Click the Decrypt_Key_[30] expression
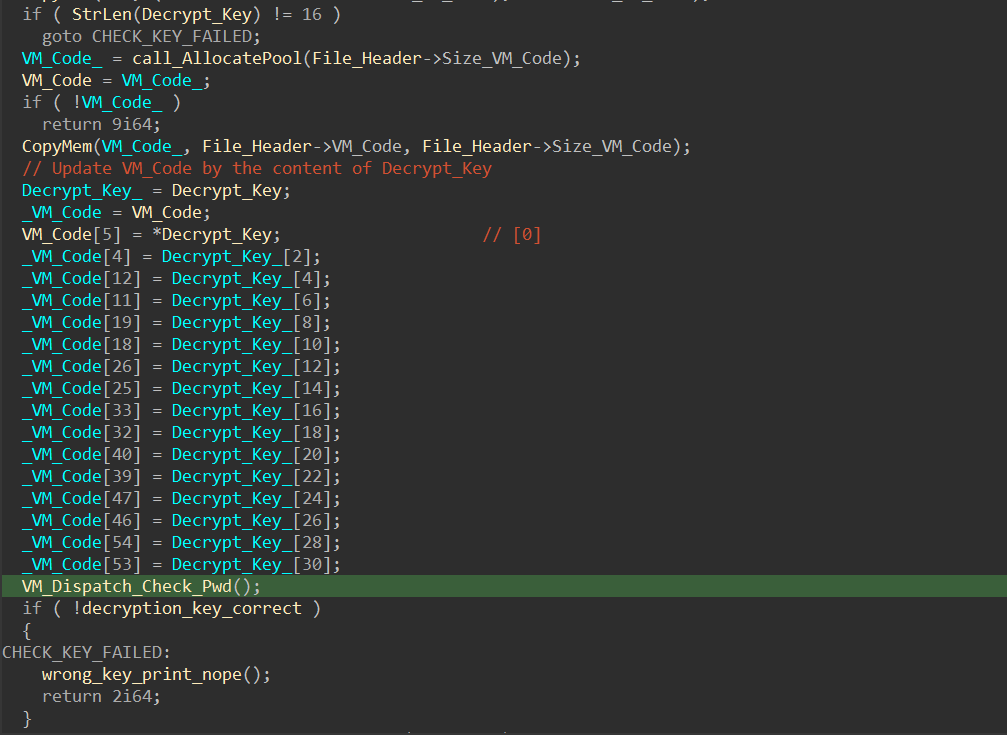The width and height of the screenshot is (1007, 735). click(x=256, y=565)
